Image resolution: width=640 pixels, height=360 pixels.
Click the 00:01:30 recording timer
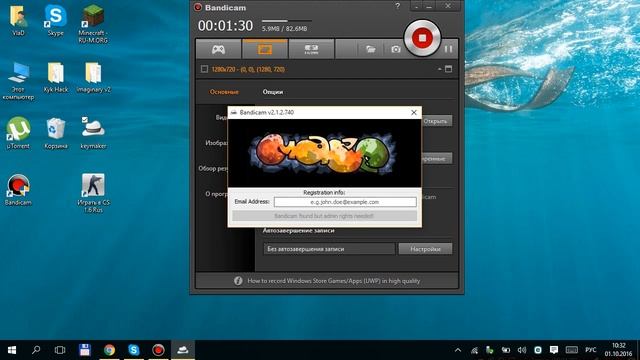click(225, 26)
